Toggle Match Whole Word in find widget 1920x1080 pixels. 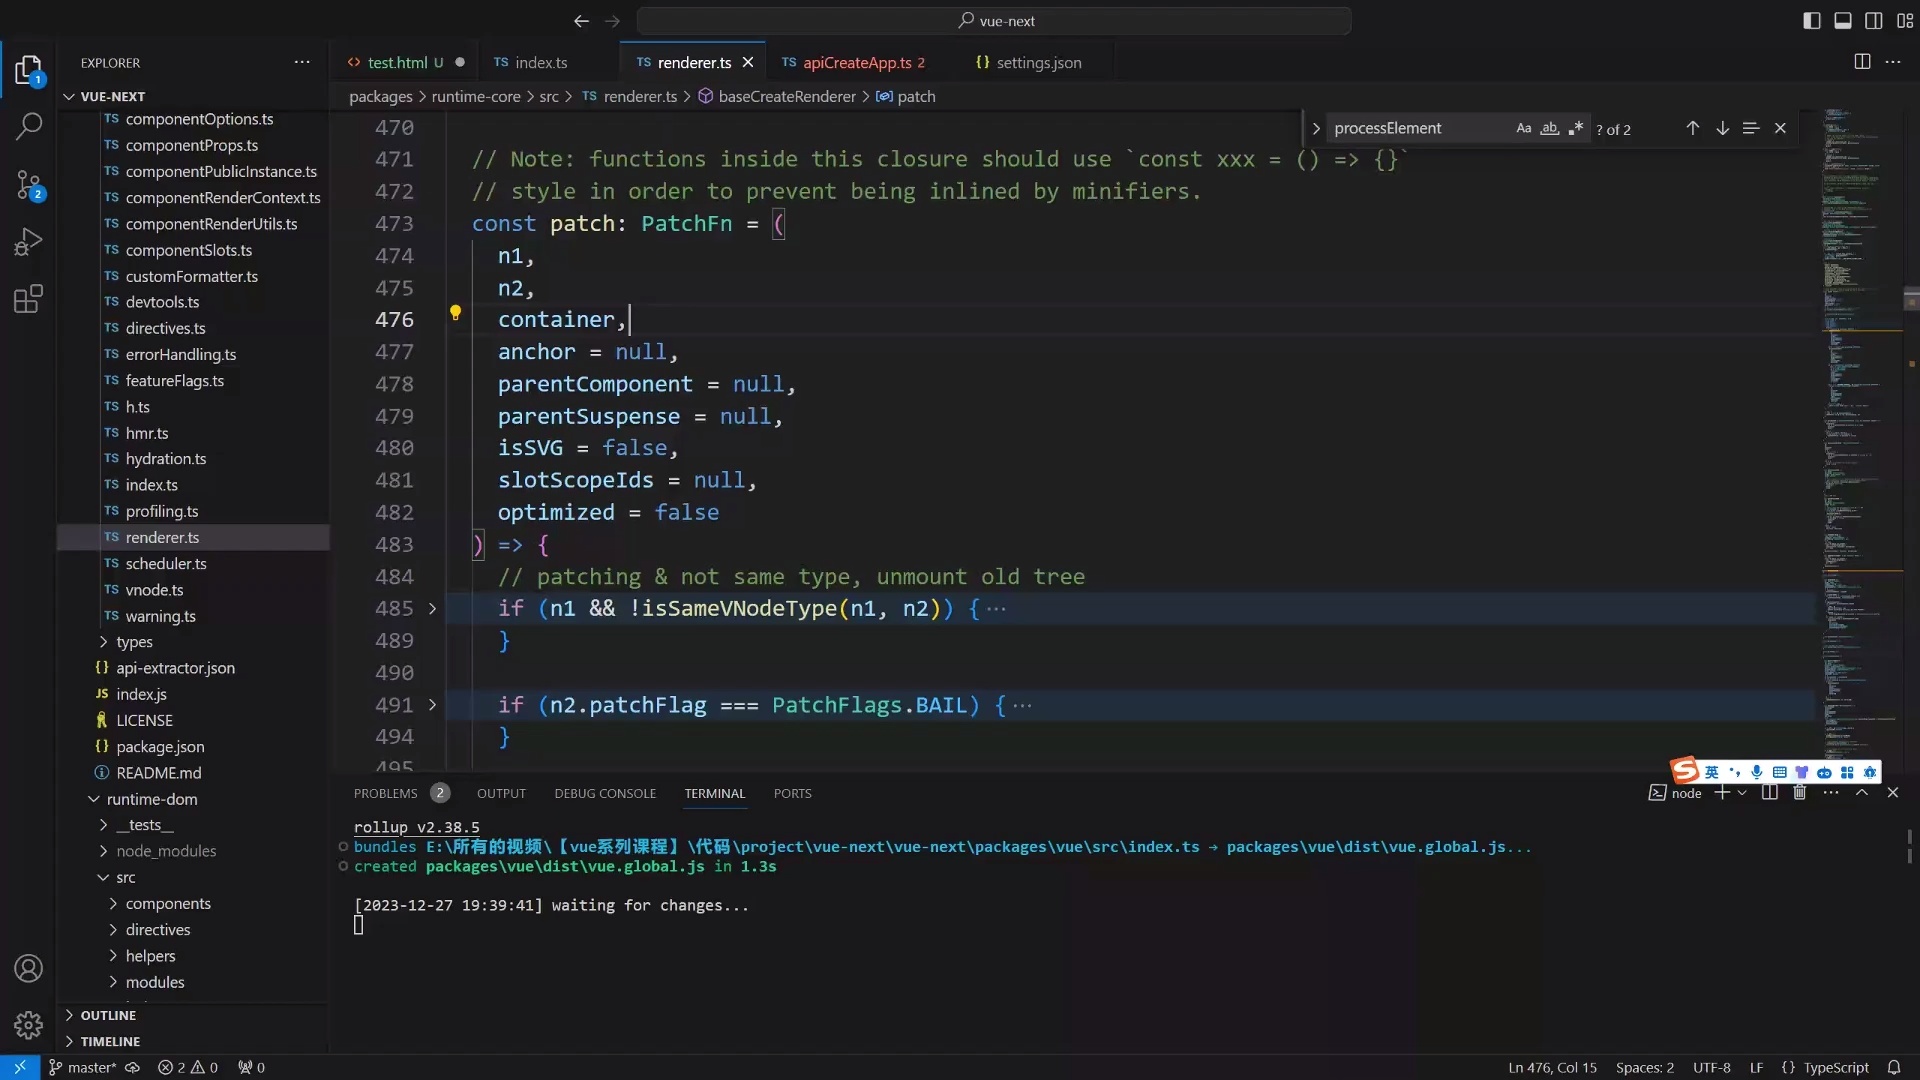(1549, 128)
